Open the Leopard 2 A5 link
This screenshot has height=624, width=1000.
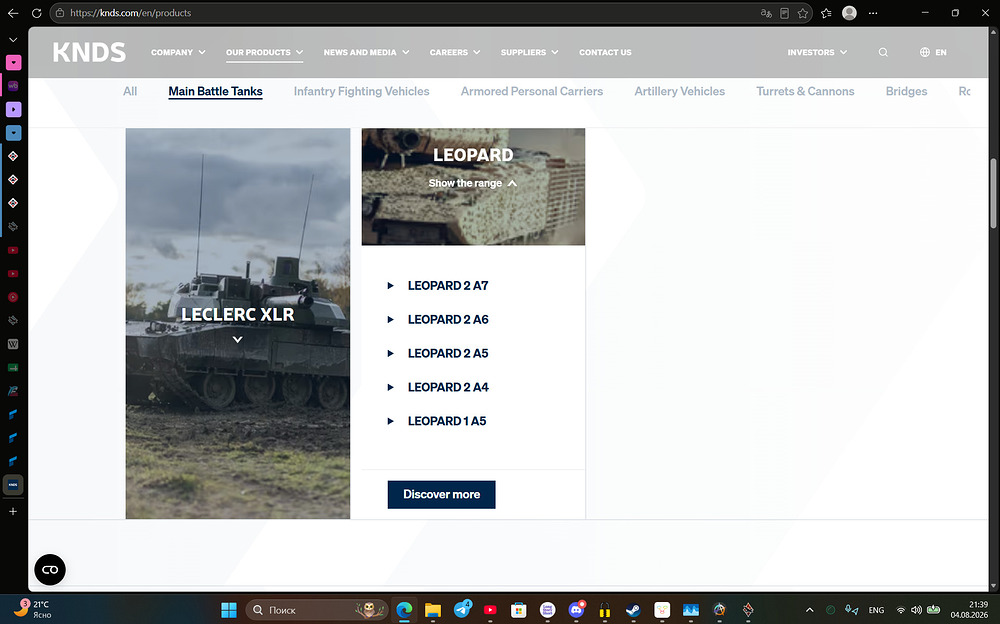[x=448, y=353]
